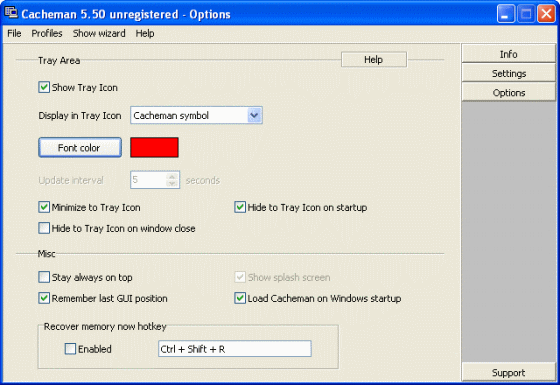
Task: Minimize the Cacheman window
Action: [506, 14]
